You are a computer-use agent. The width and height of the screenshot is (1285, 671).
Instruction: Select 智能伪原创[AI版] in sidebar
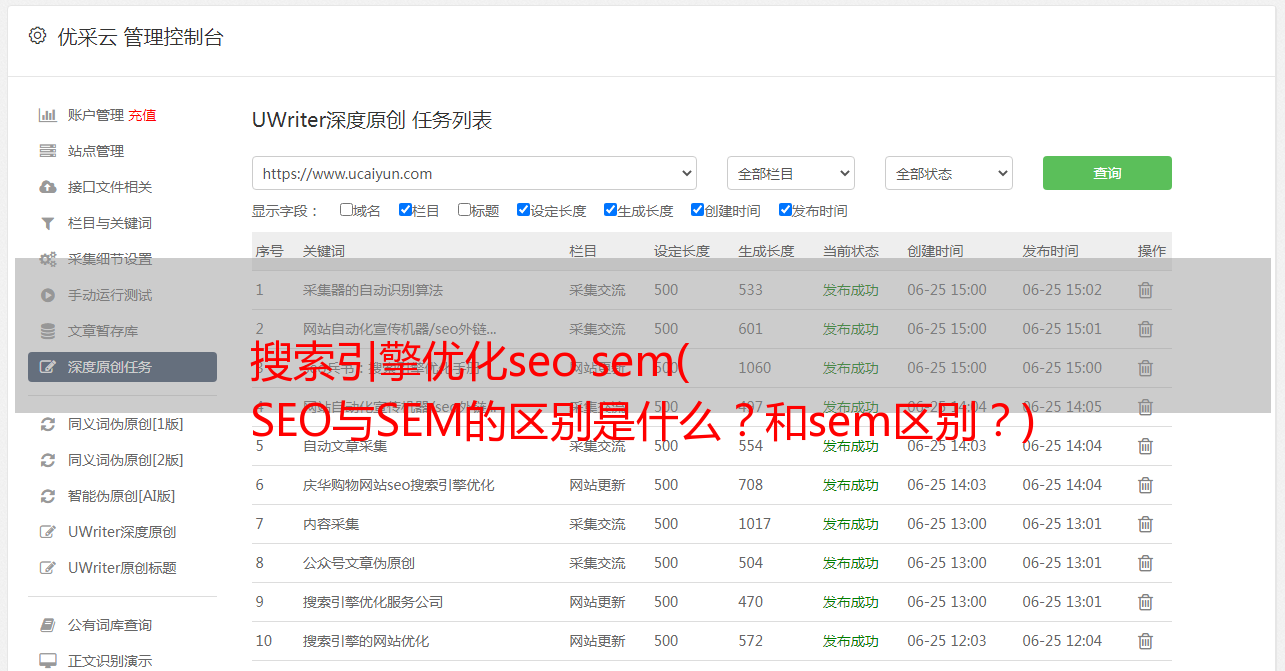pos(122,496)
